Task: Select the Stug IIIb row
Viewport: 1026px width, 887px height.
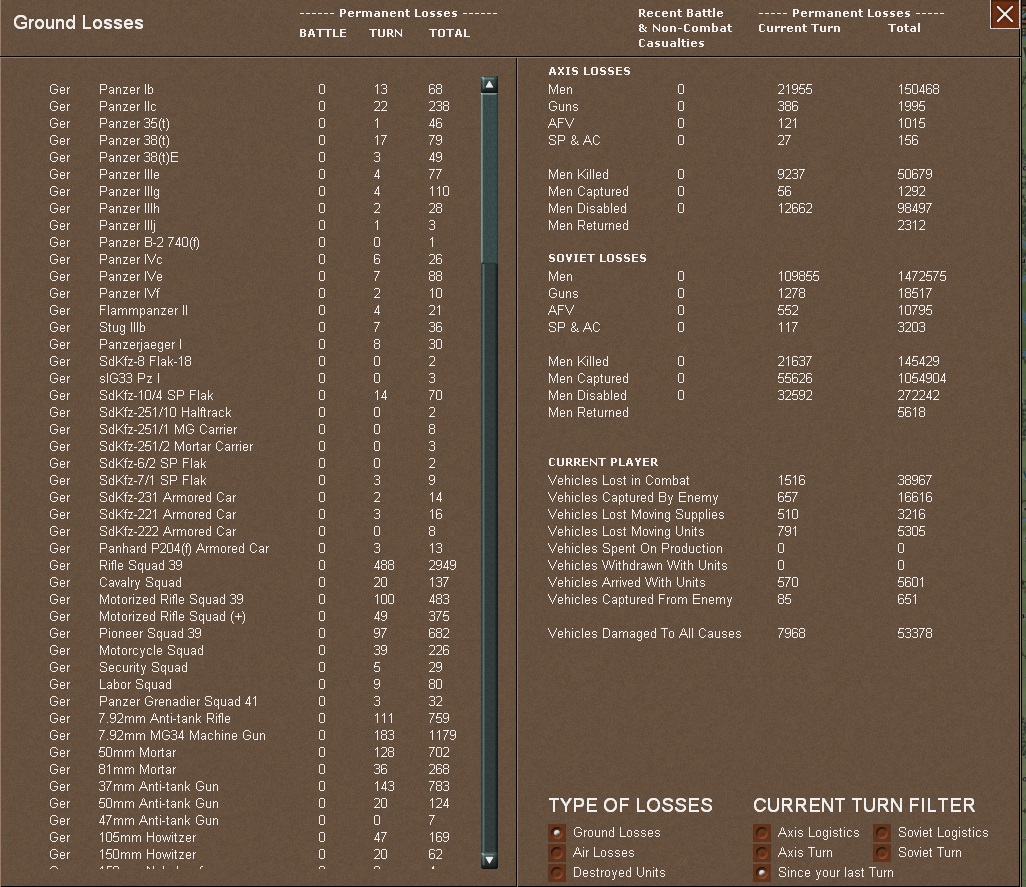Action: coord(253,328)
